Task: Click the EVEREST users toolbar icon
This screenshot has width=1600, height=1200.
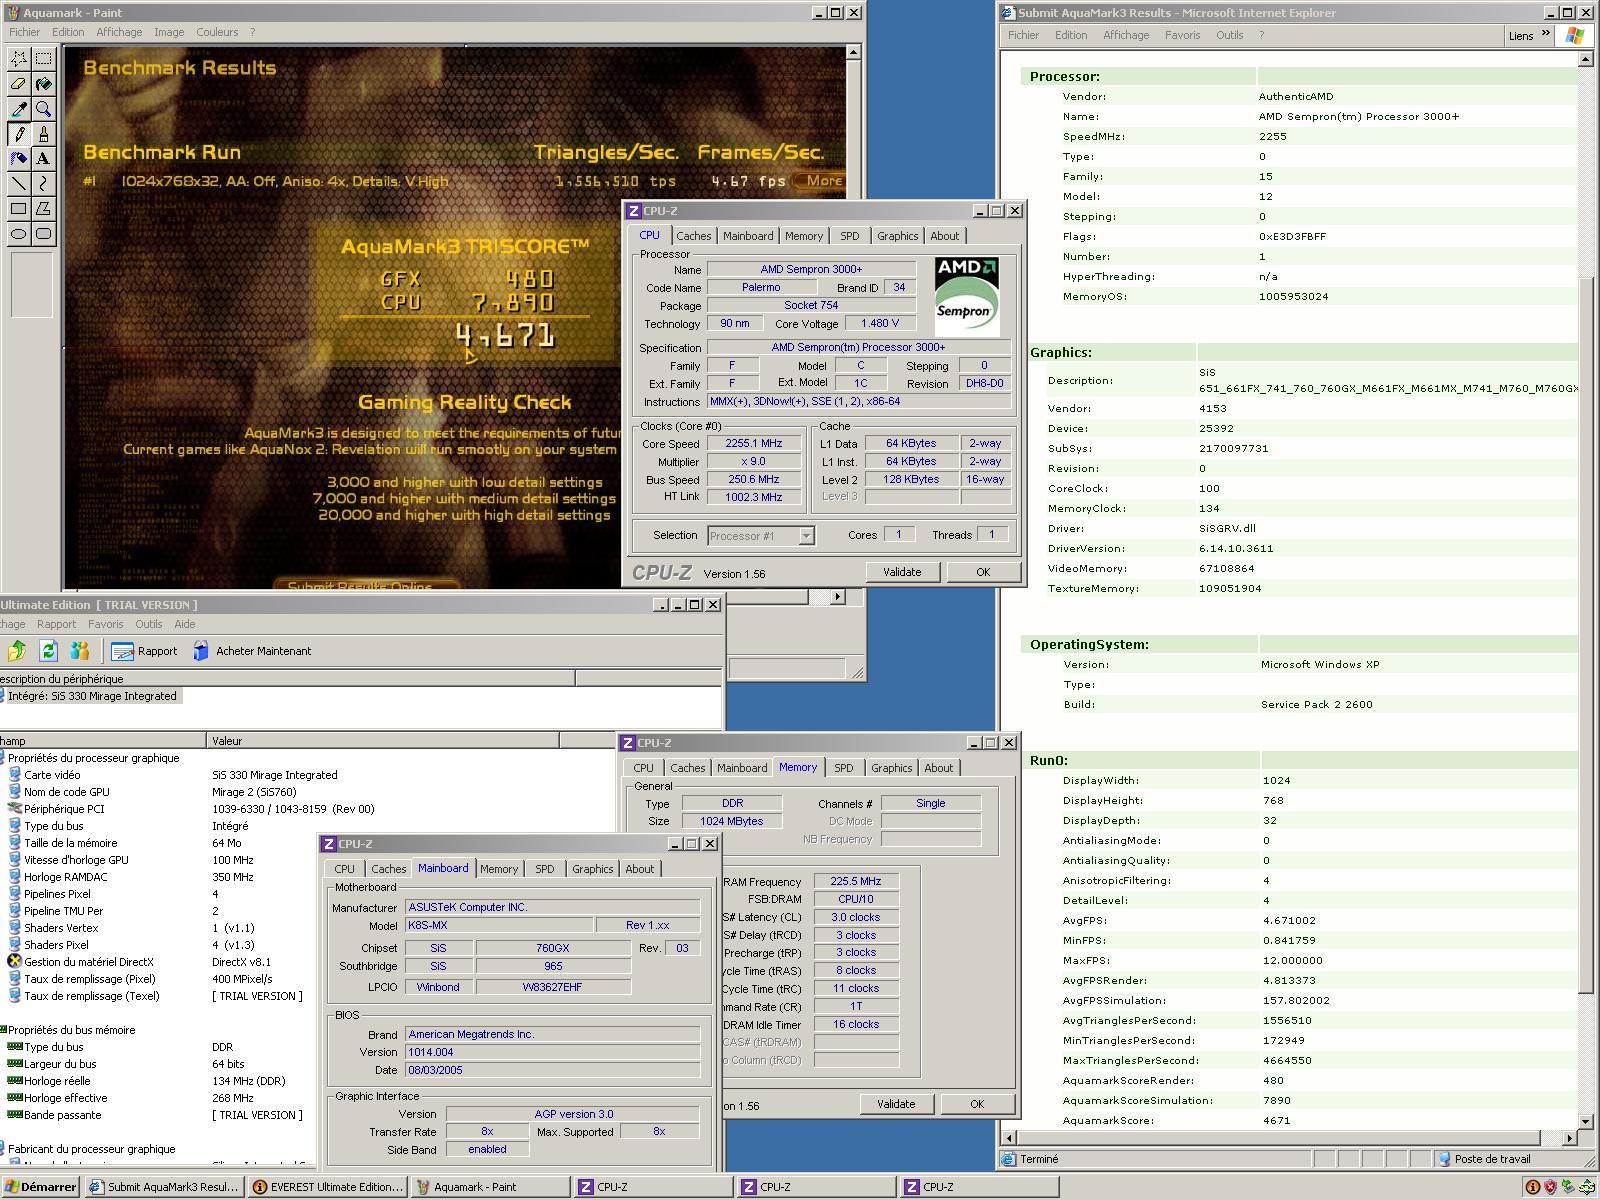Action: pos(80,651)
